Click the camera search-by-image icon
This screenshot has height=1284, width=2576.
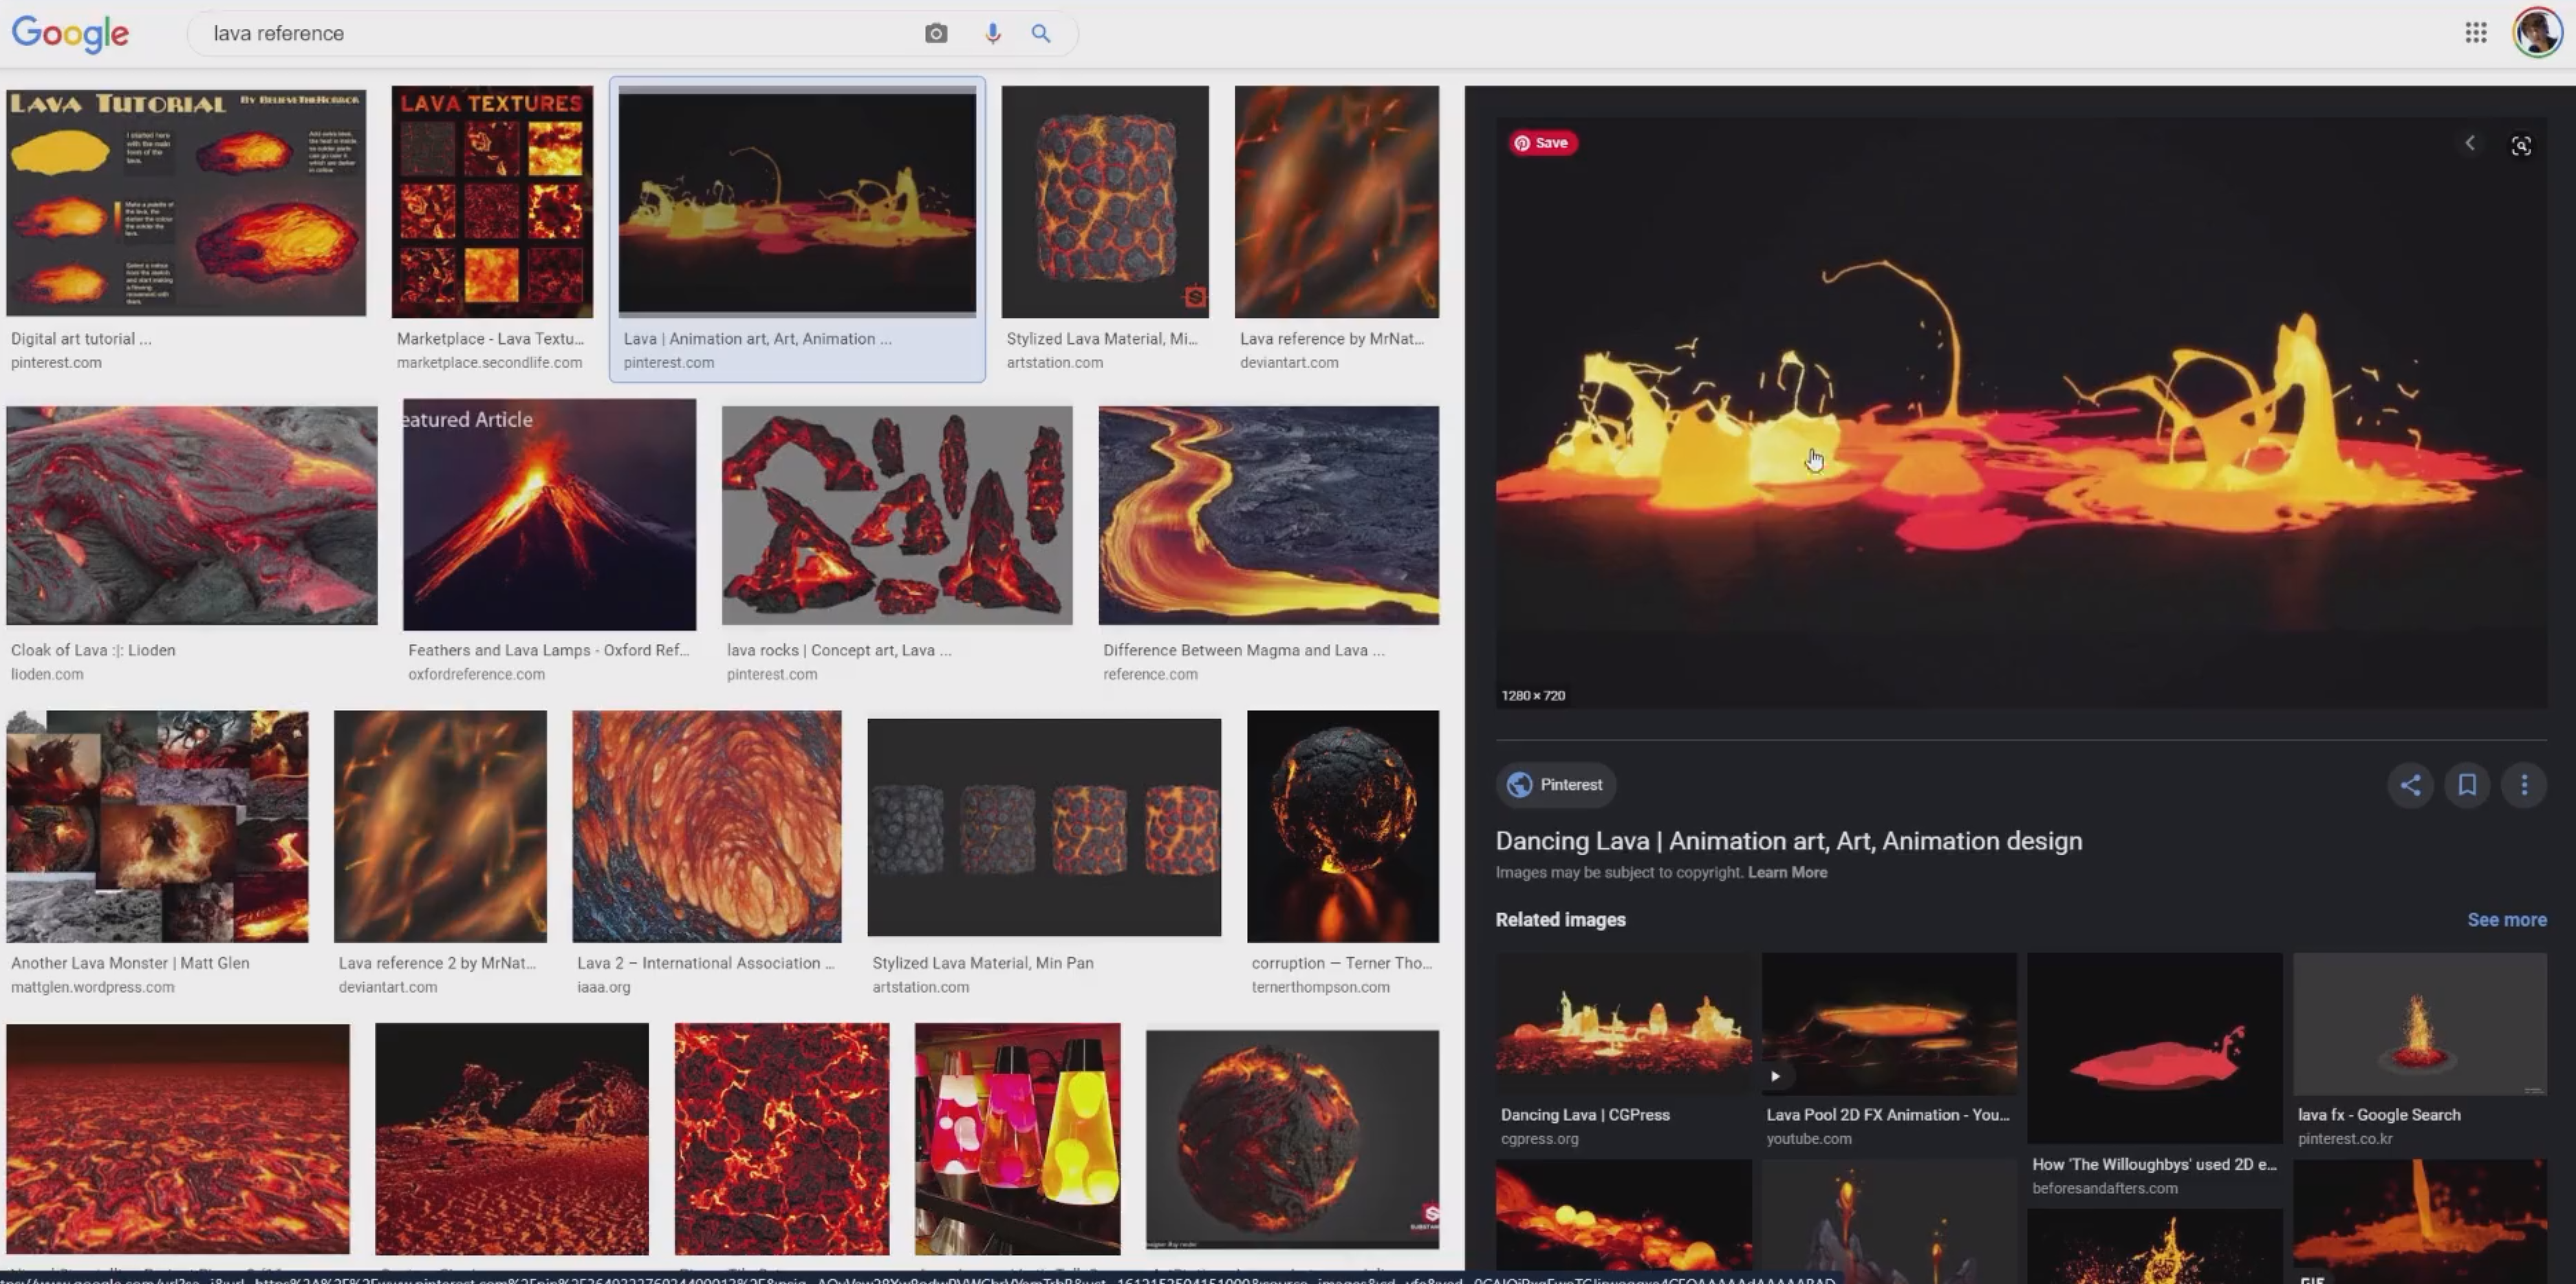[x=936, y=33]
